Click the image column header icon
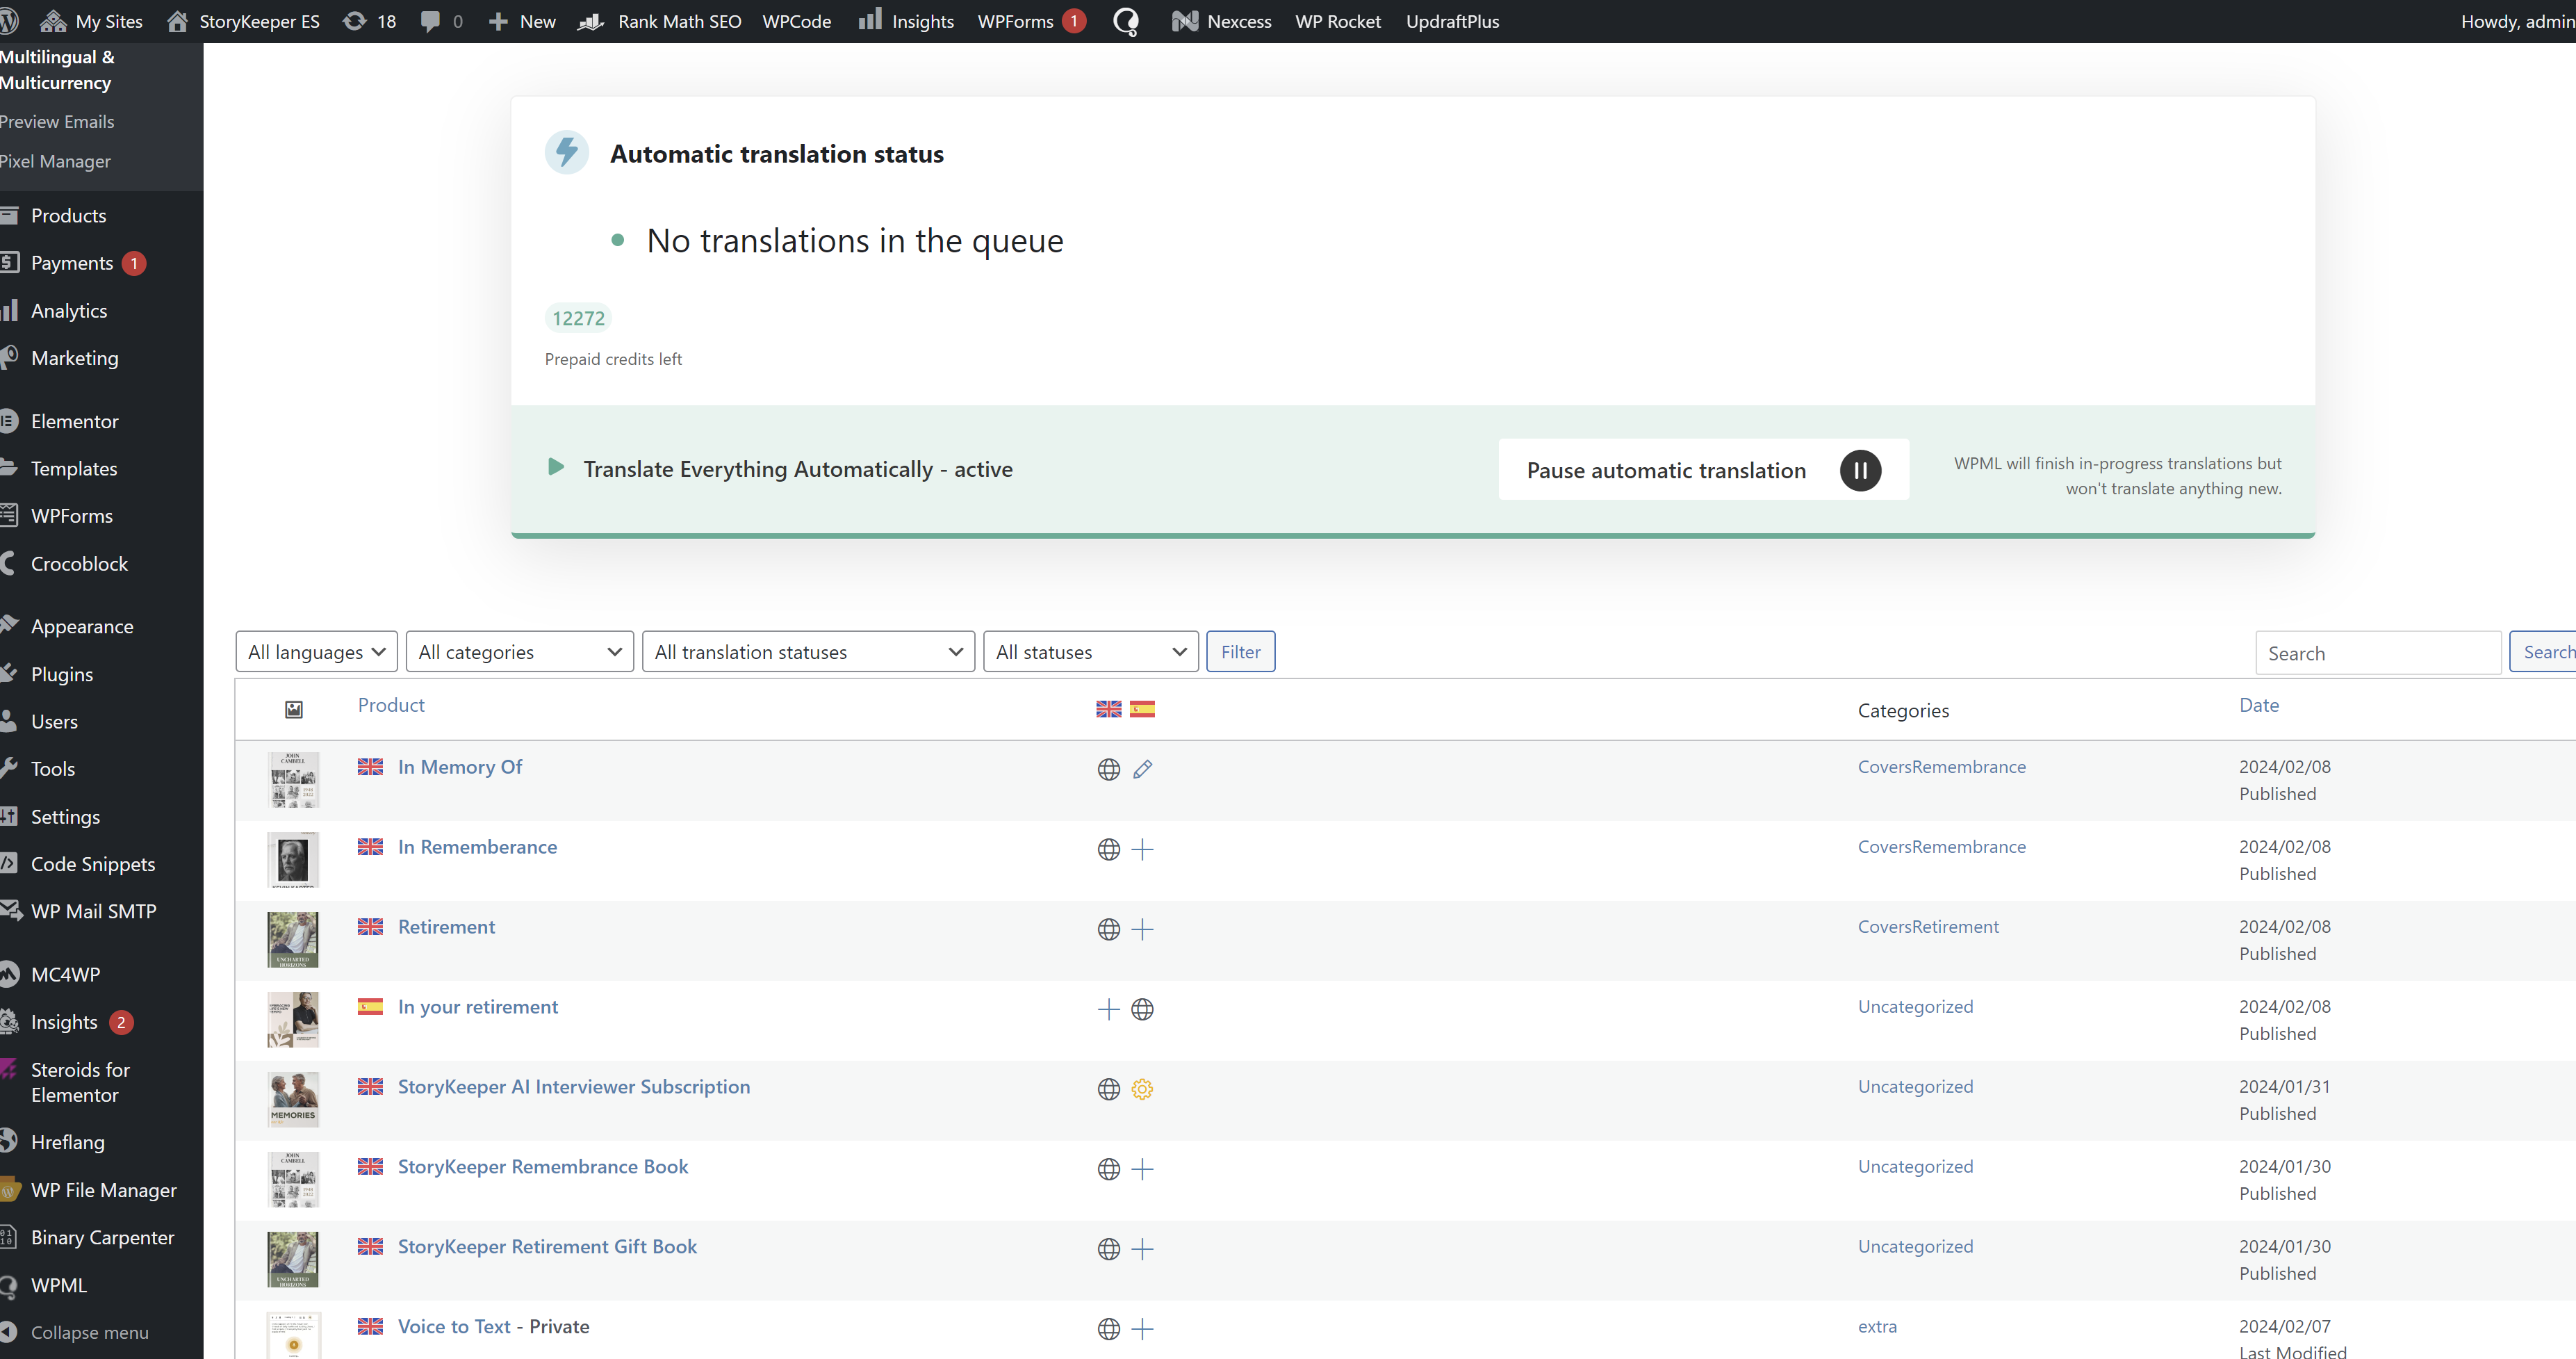2576x1359 pixels. (294, 709)
